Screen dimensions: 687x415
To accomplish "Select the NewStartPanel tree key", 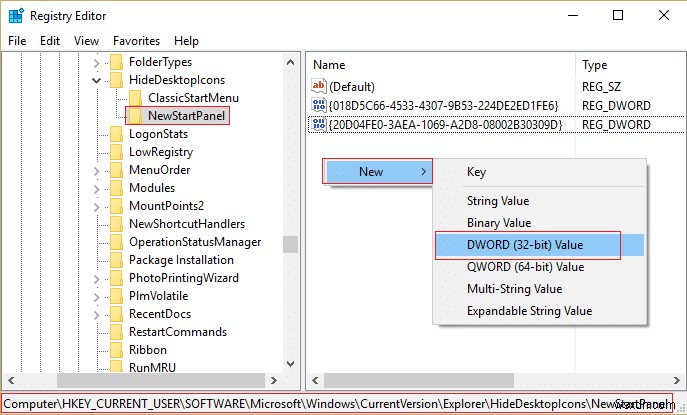I will [186, 116].
